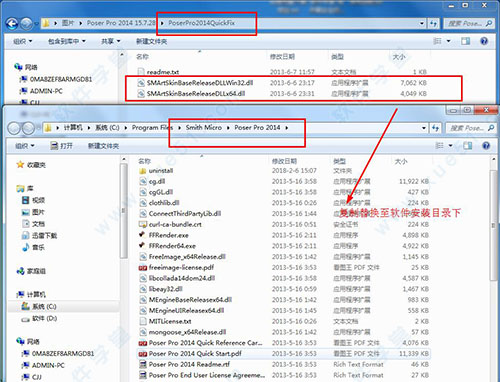Click 新建文件夹 in the Poser Pro 2014 window toolbar

point(103,146)
